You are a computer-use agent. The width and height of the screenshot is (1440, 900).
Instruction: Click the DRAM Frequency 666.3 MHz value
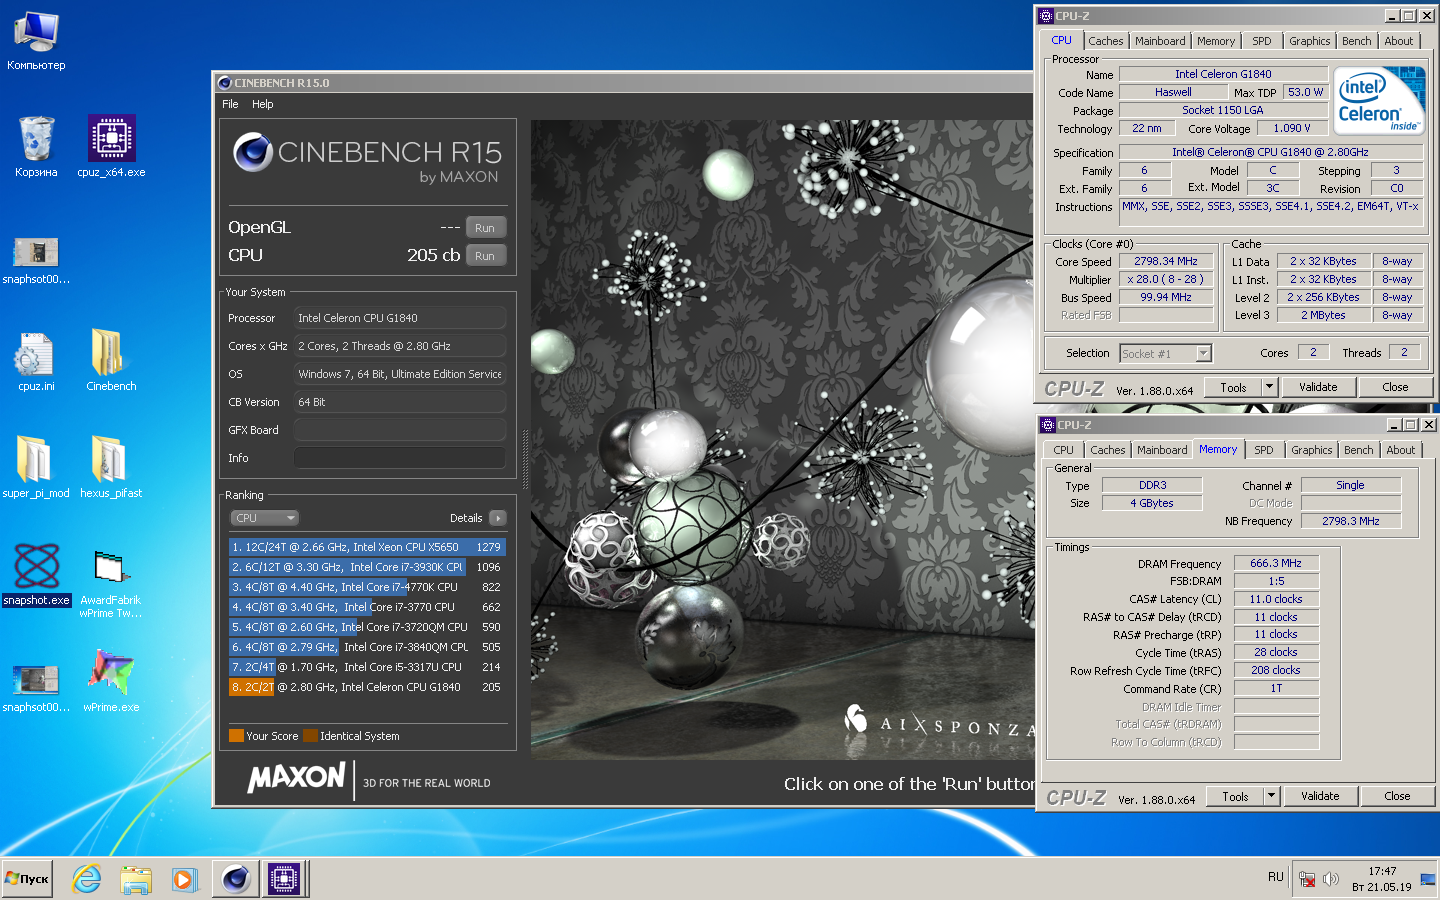1276,563
